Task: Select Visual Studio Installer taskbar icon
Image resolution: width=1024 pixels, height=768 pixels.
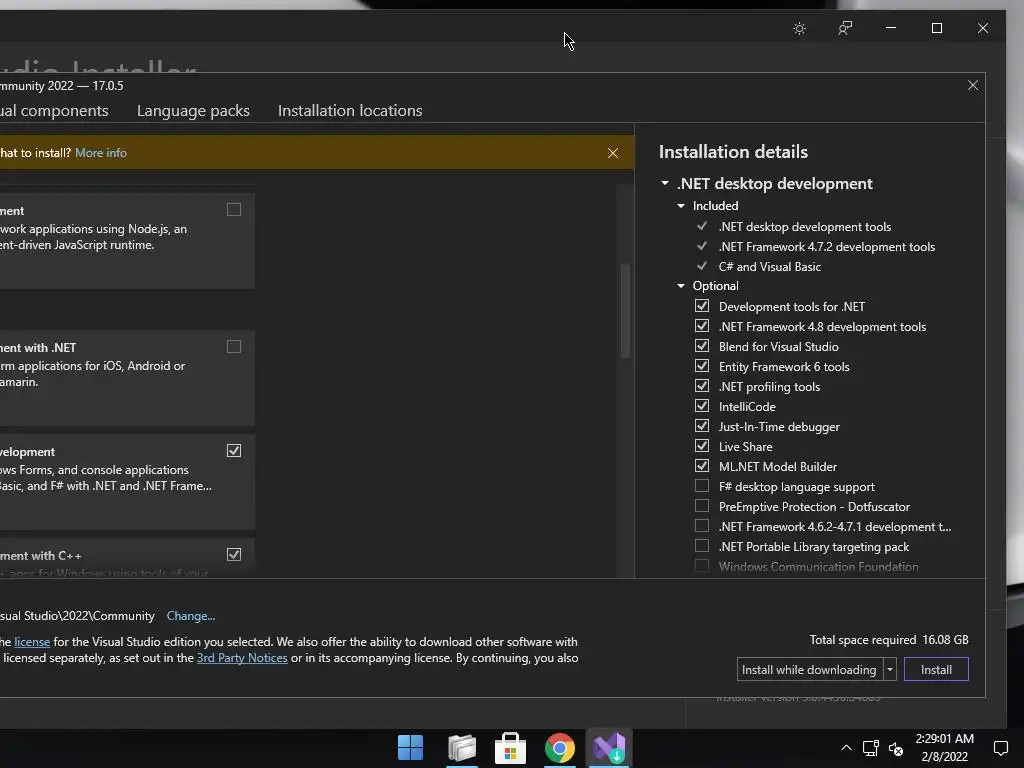Action: [x=609, y=748]
